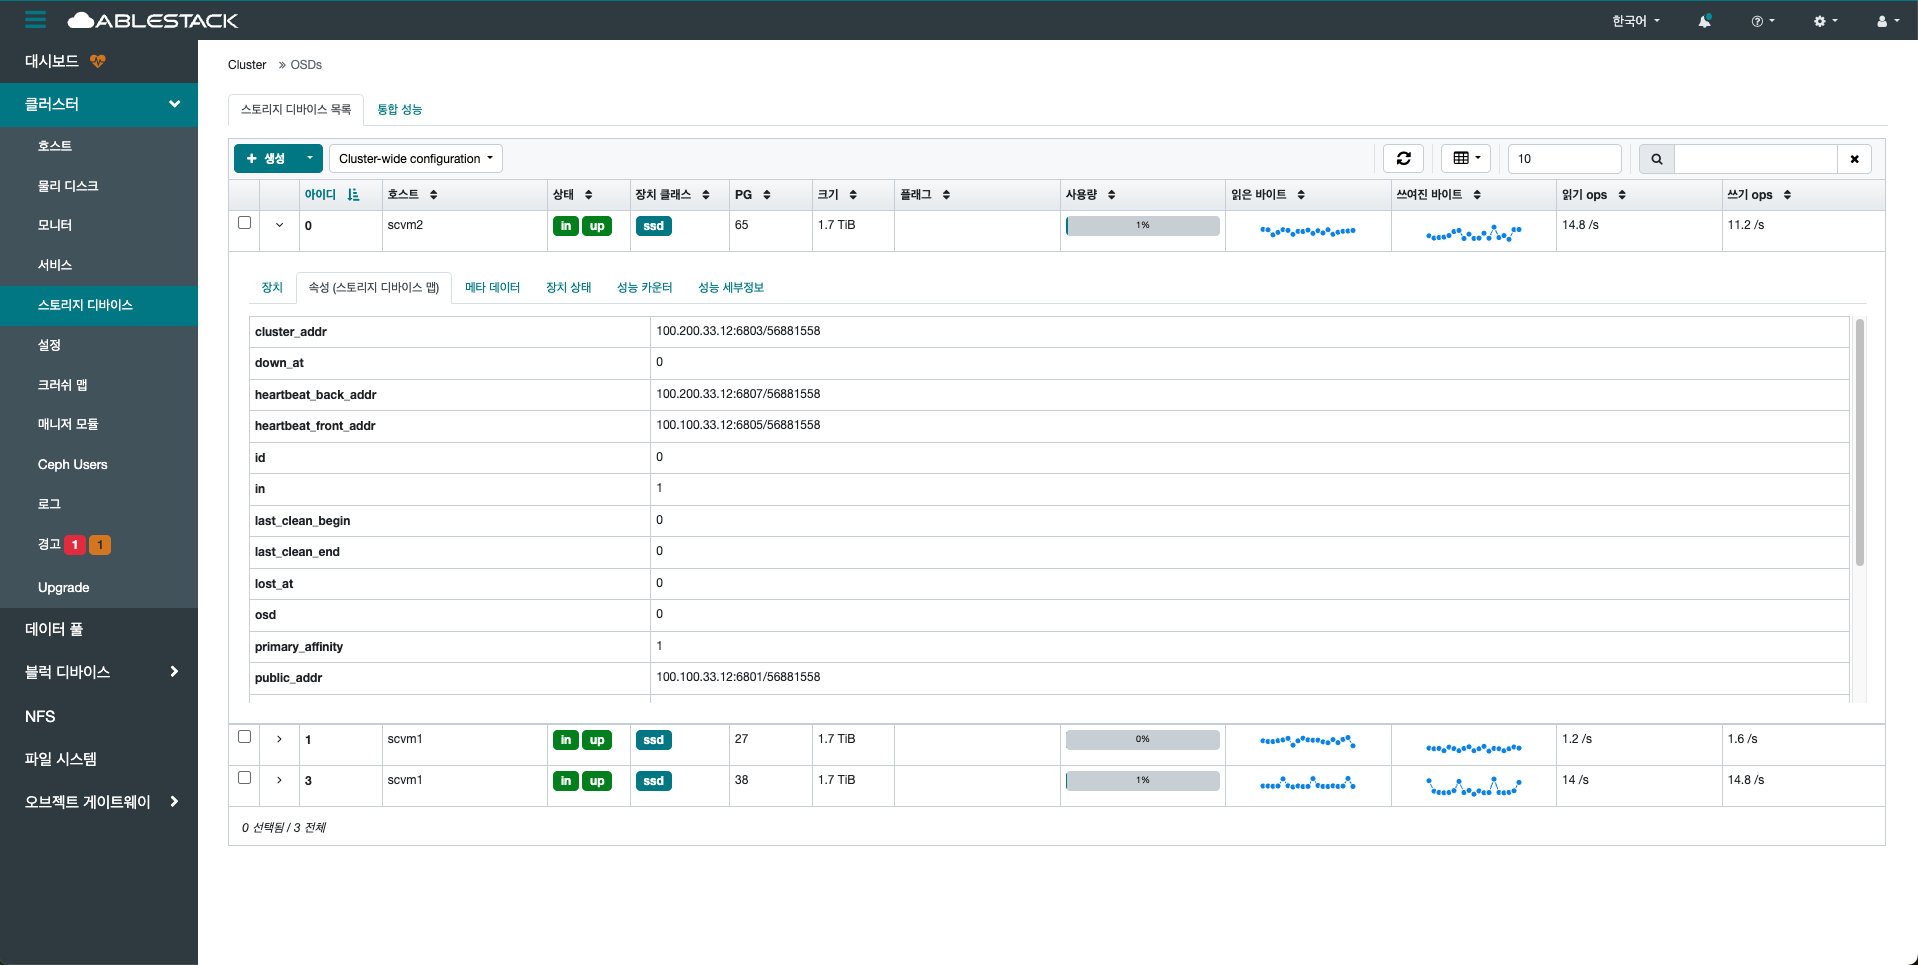Check the checkbox for OSD 0 row
The height and width of the screenshot is (965, 1918).
244,223
